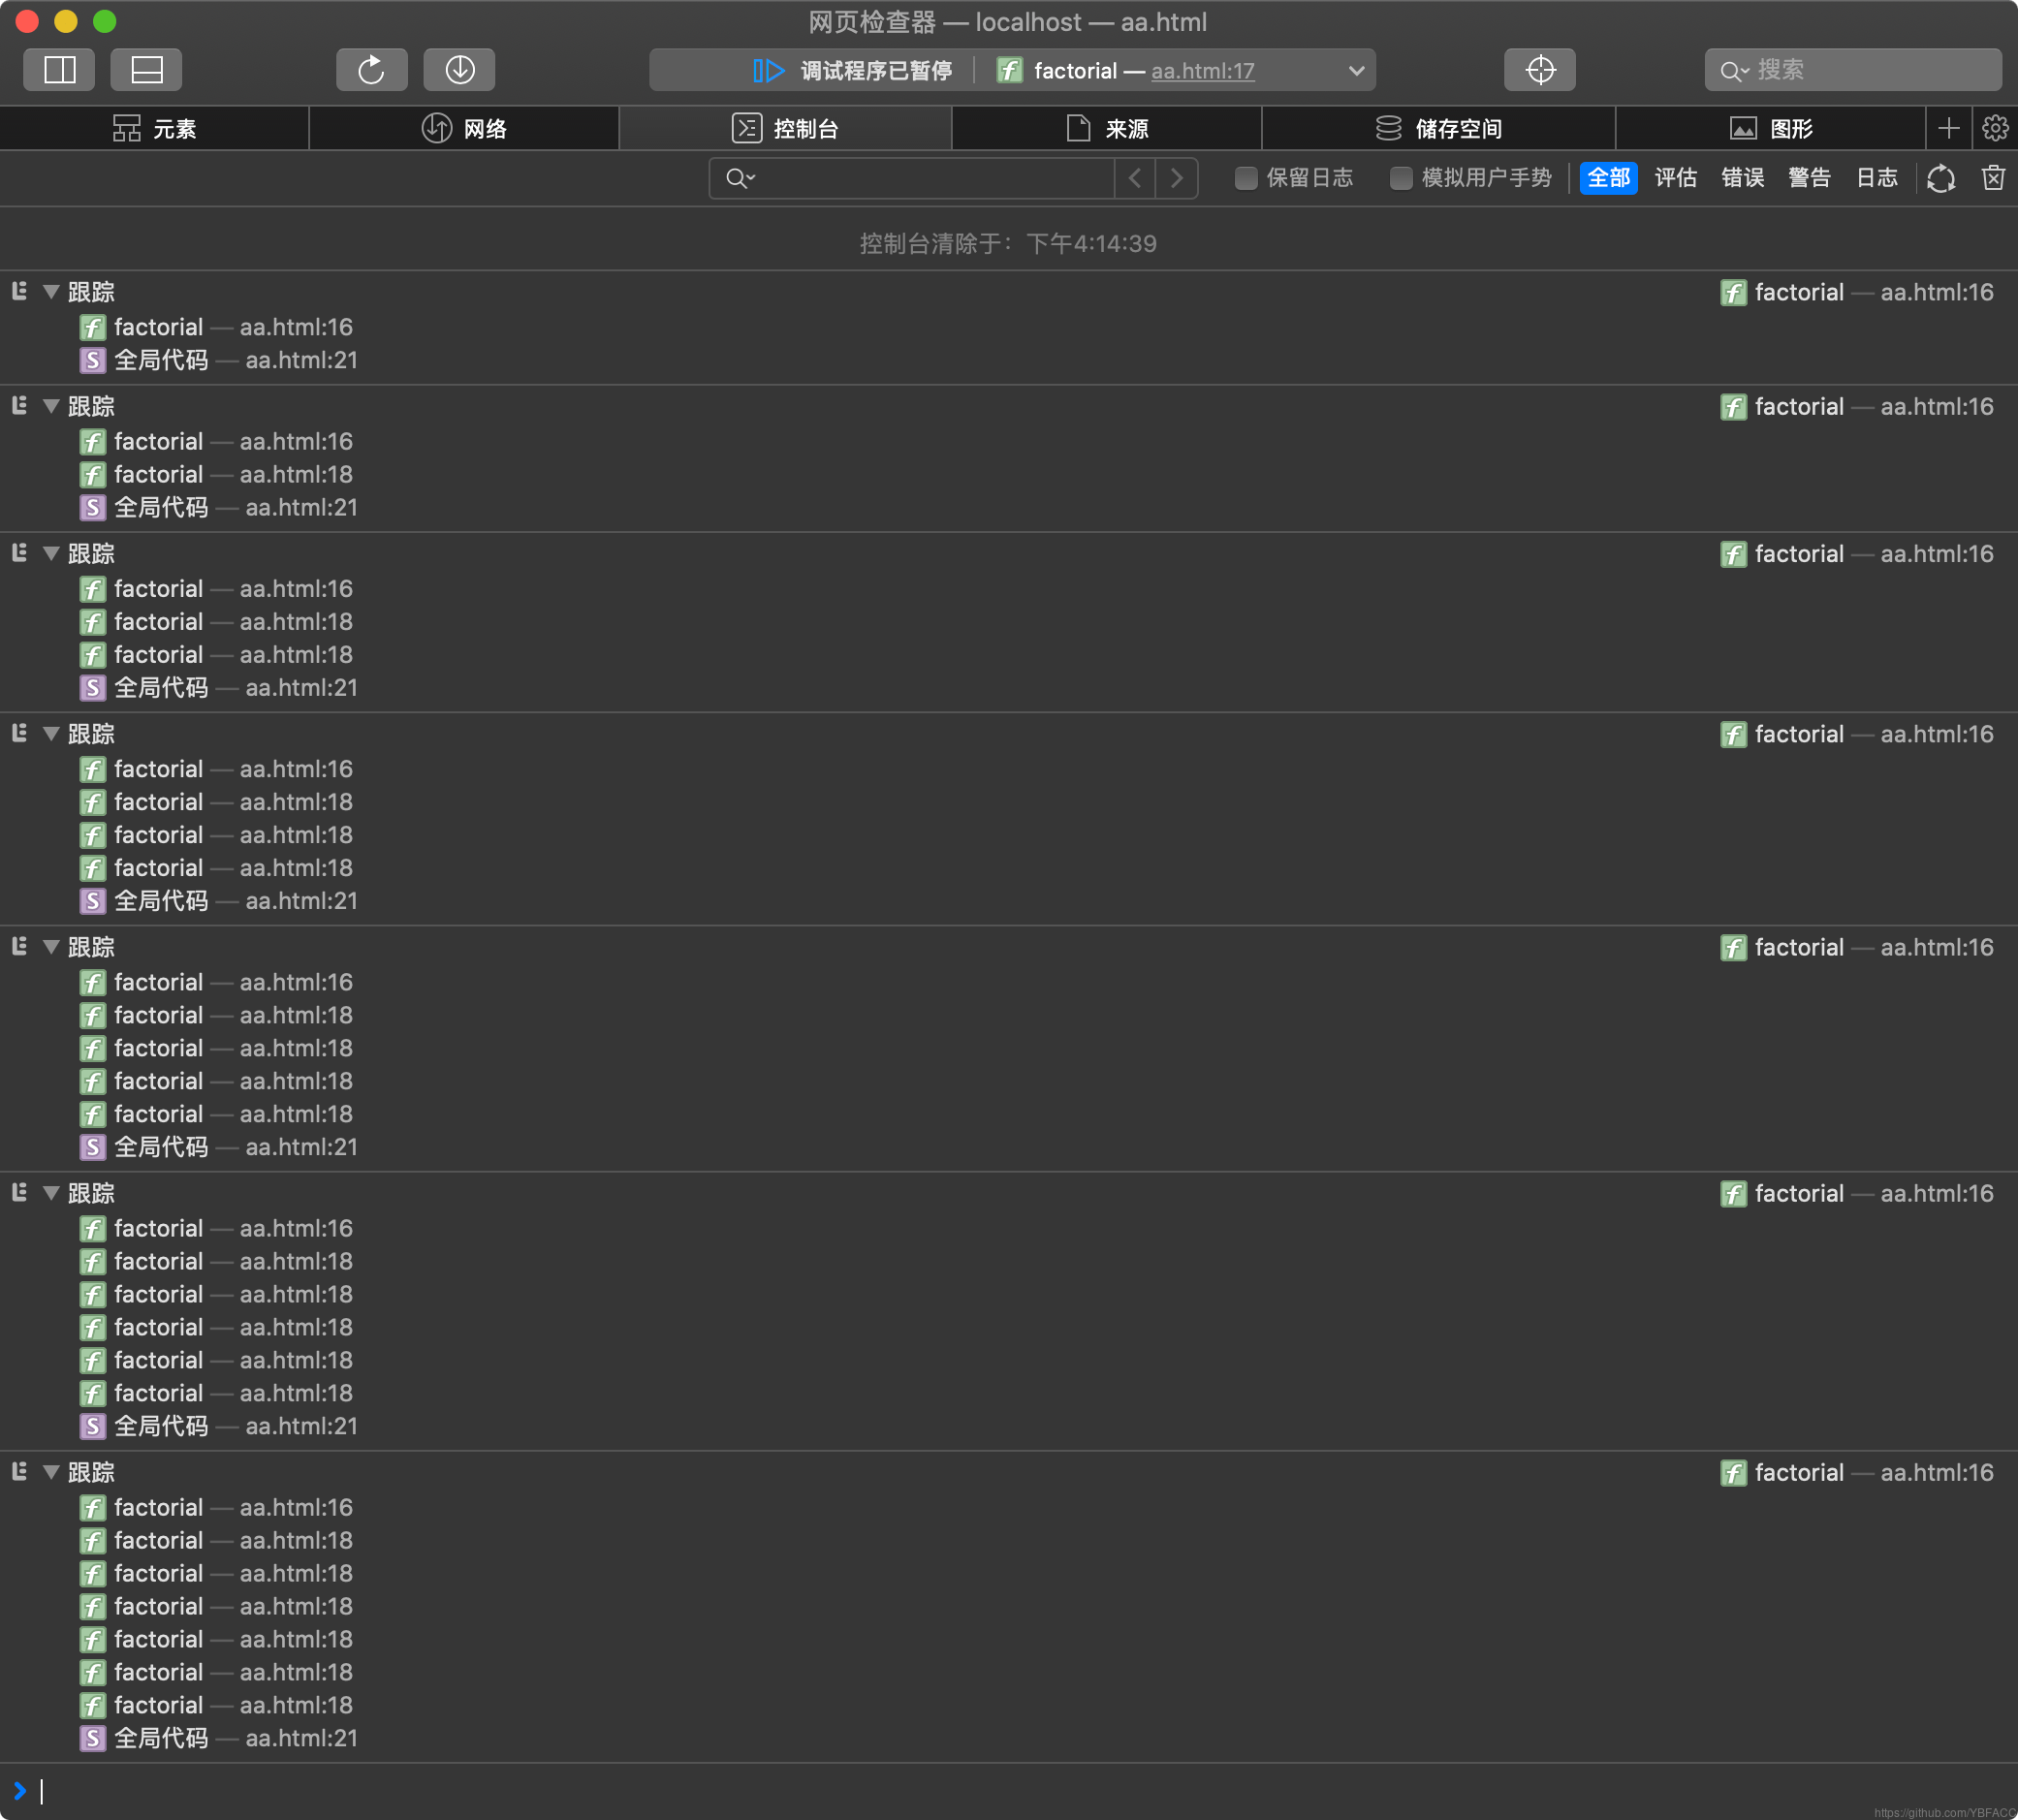This screenshot has height=1820, width=2018.
Task: Click the console clear-on-reload circular arrows icon
Action: (x=1941, y=178)
